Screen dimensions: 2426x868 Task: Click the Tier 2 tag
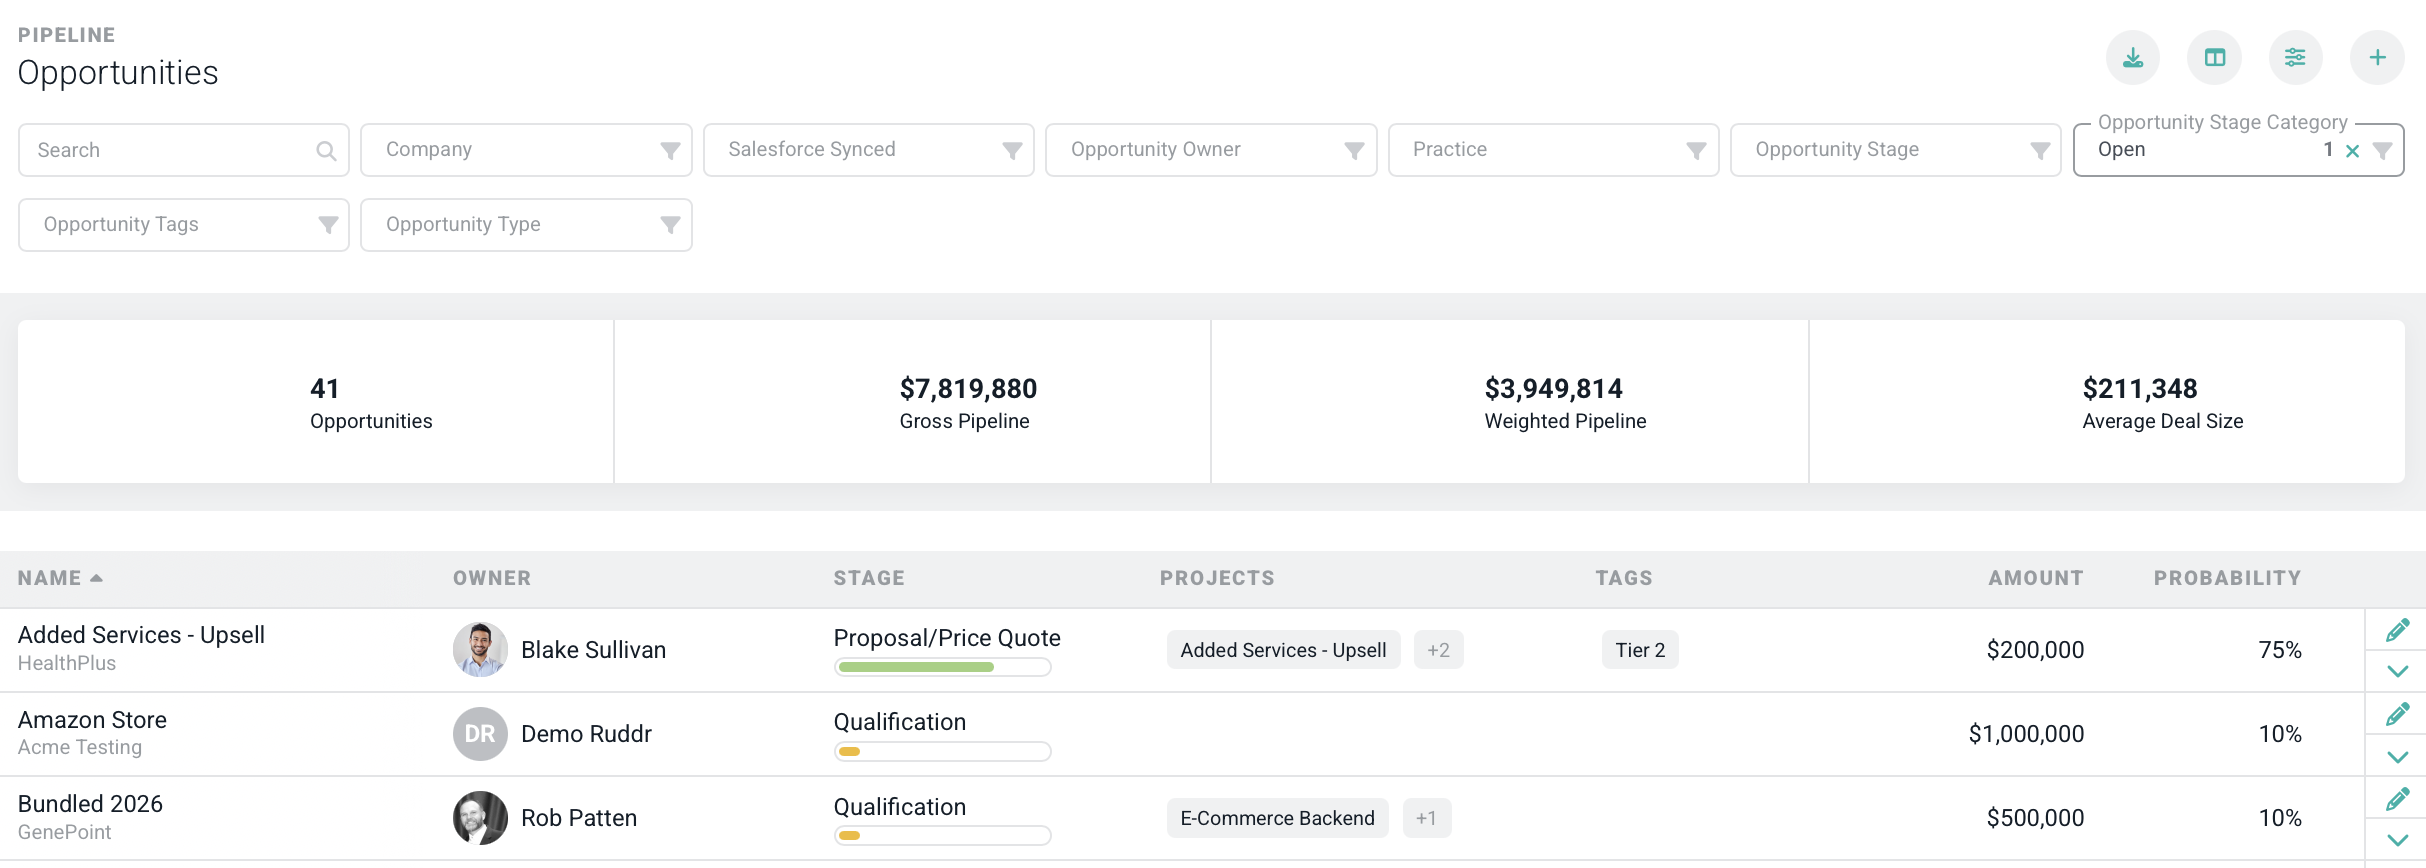click(x=1640, y=650)
